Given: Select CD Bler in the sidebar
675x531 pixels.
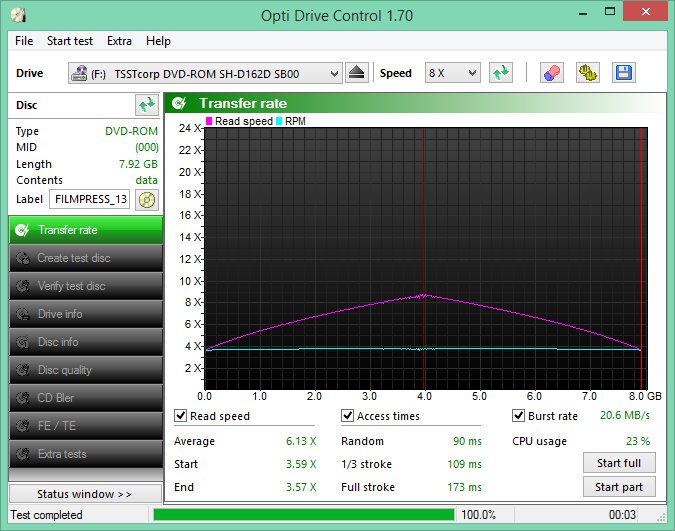Looking at the screenshot, I should point(84,398).
